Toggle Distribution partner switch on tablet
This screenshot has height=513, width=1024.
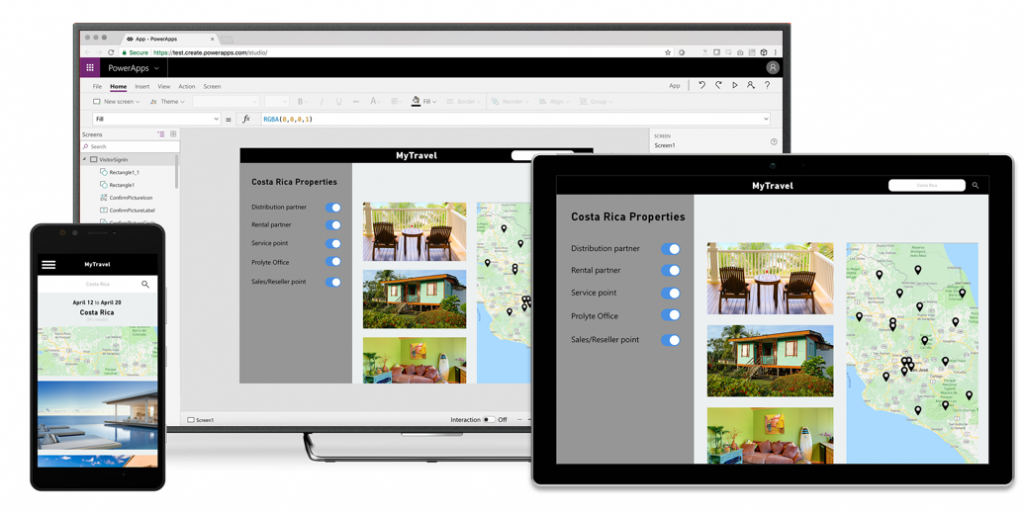671,249
